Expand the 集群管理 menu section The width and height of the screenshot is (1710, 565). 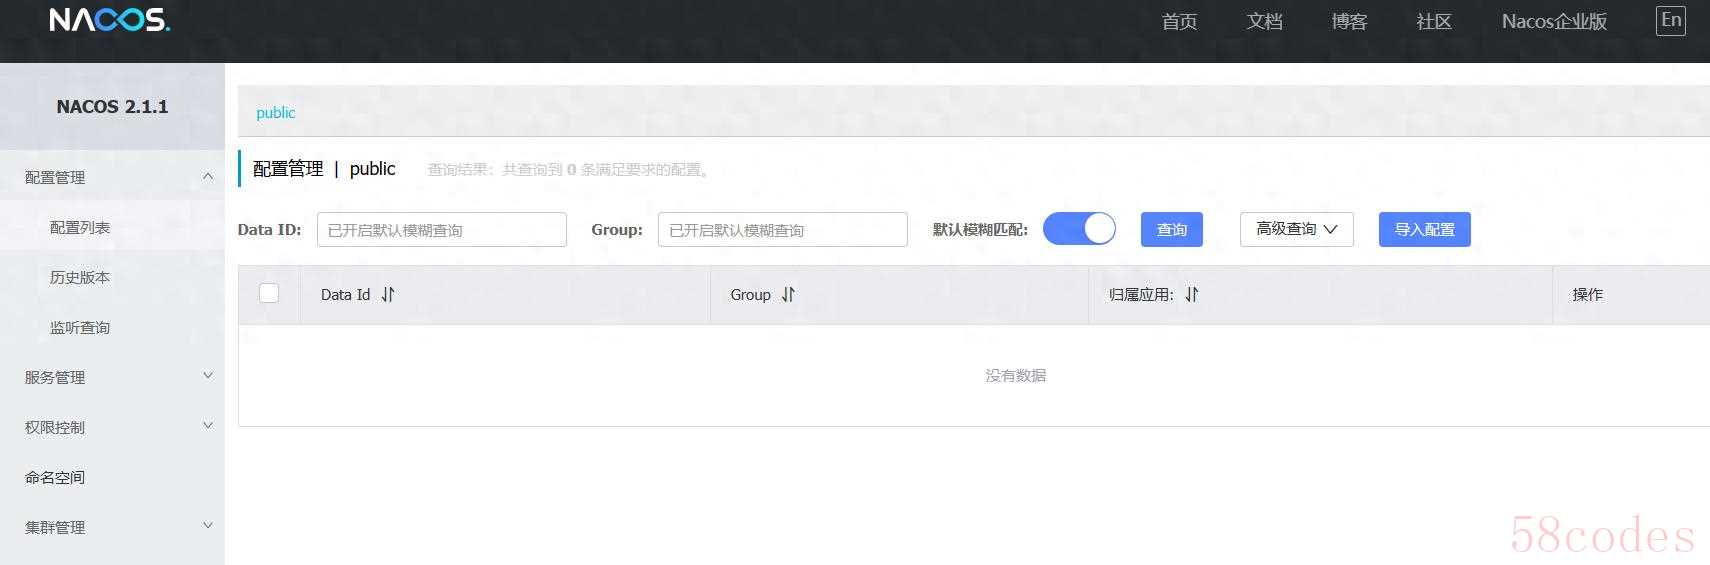(x=112, y=527)
